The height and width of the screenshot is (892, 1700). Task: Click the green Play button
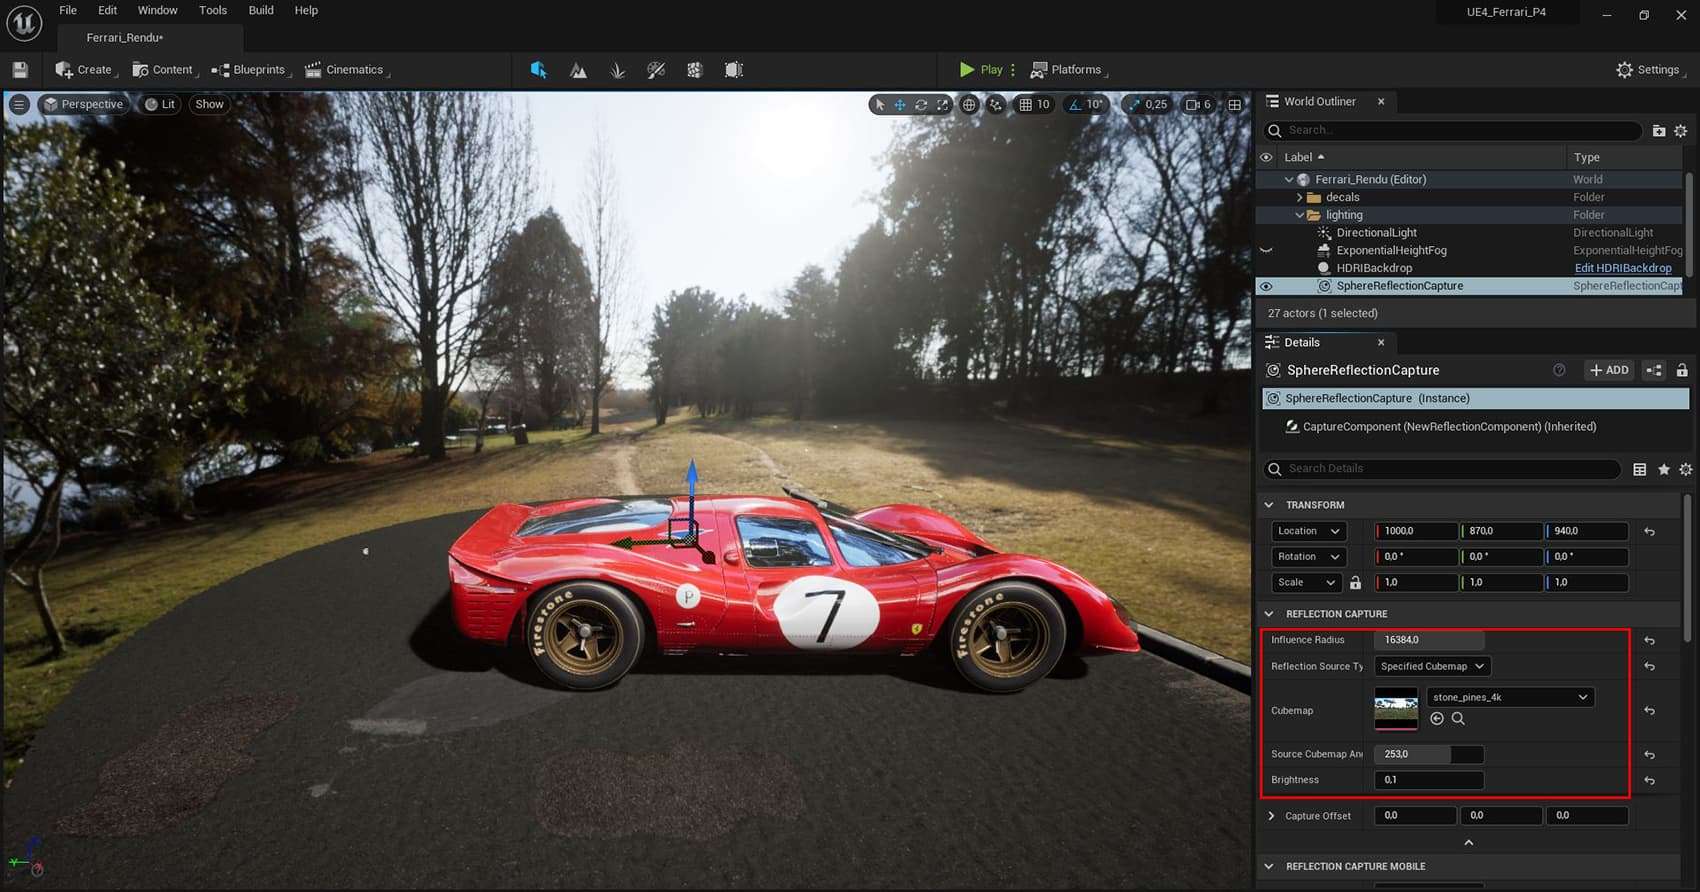[981, 70]
